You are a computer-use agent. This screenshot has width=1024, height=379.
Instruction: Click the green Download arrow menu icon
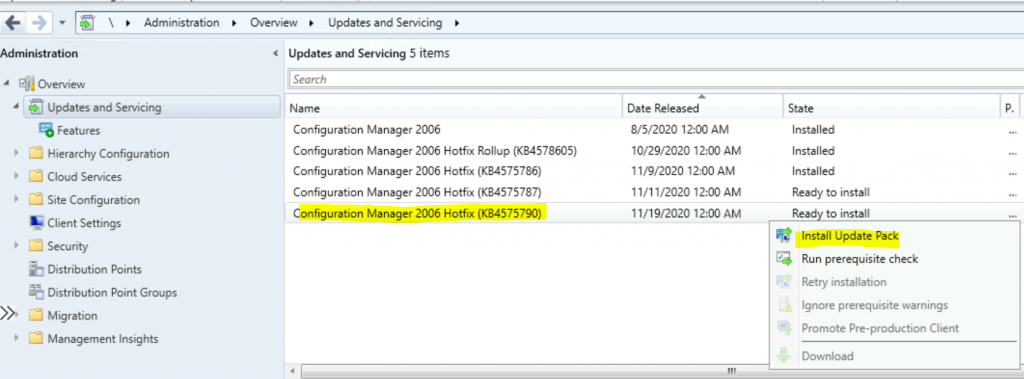coord(784,356)
